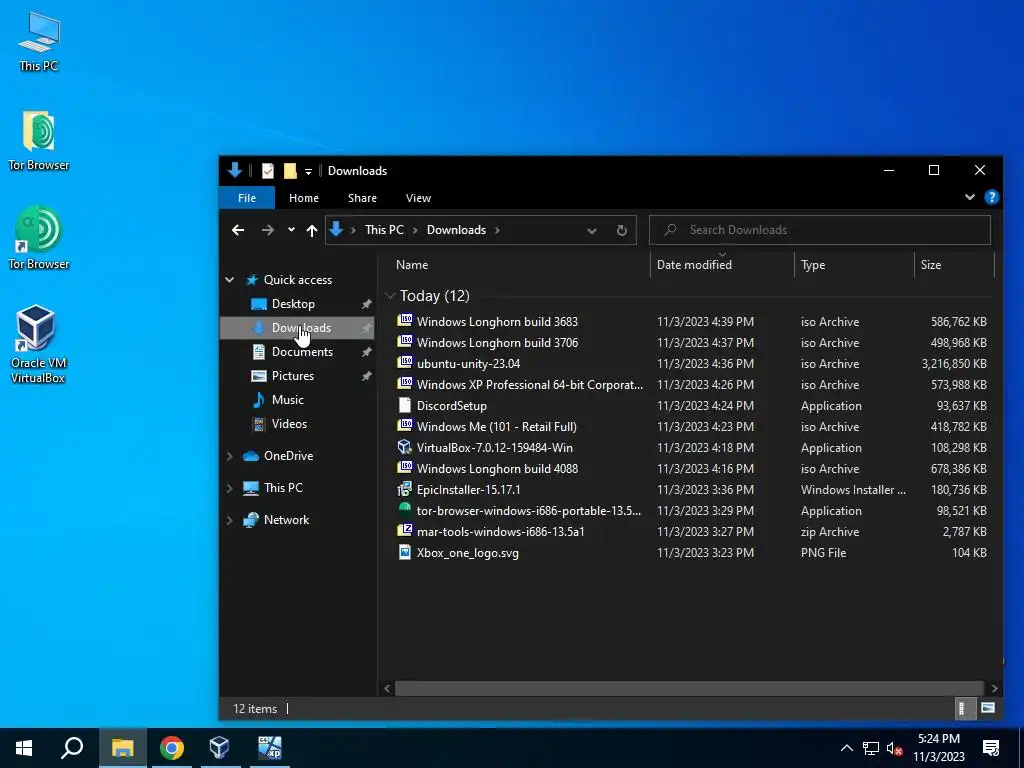Expand the This PC tree node

point(230,488)
